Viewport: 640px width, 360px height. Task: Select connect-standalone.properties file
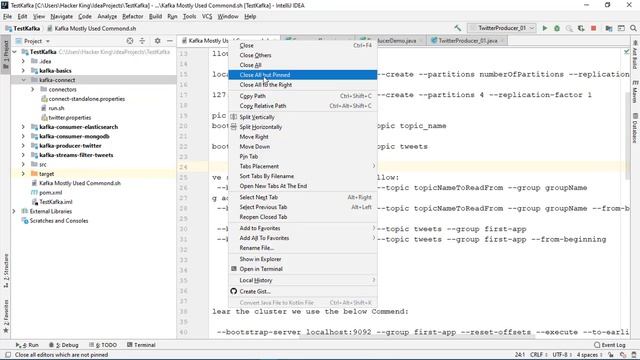(x=87, y=99)
